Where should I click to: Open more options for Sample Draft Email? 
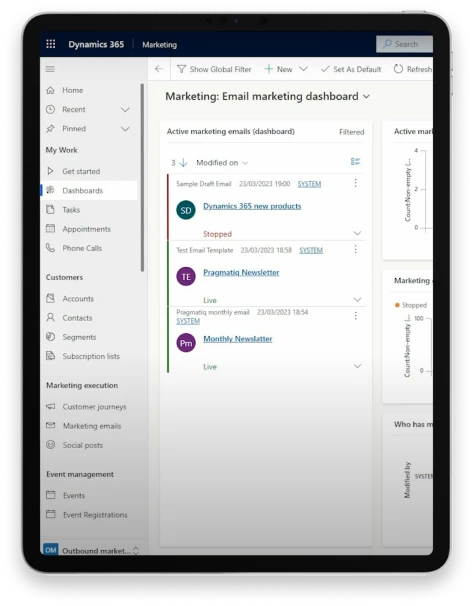[x=355, y=183]
